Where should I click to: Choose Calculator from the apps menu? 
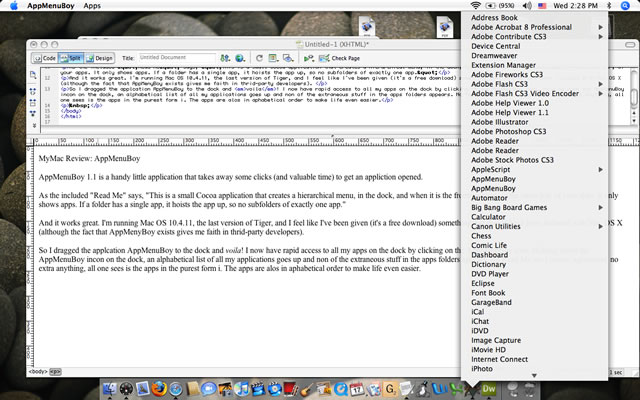tap(534, 217)
